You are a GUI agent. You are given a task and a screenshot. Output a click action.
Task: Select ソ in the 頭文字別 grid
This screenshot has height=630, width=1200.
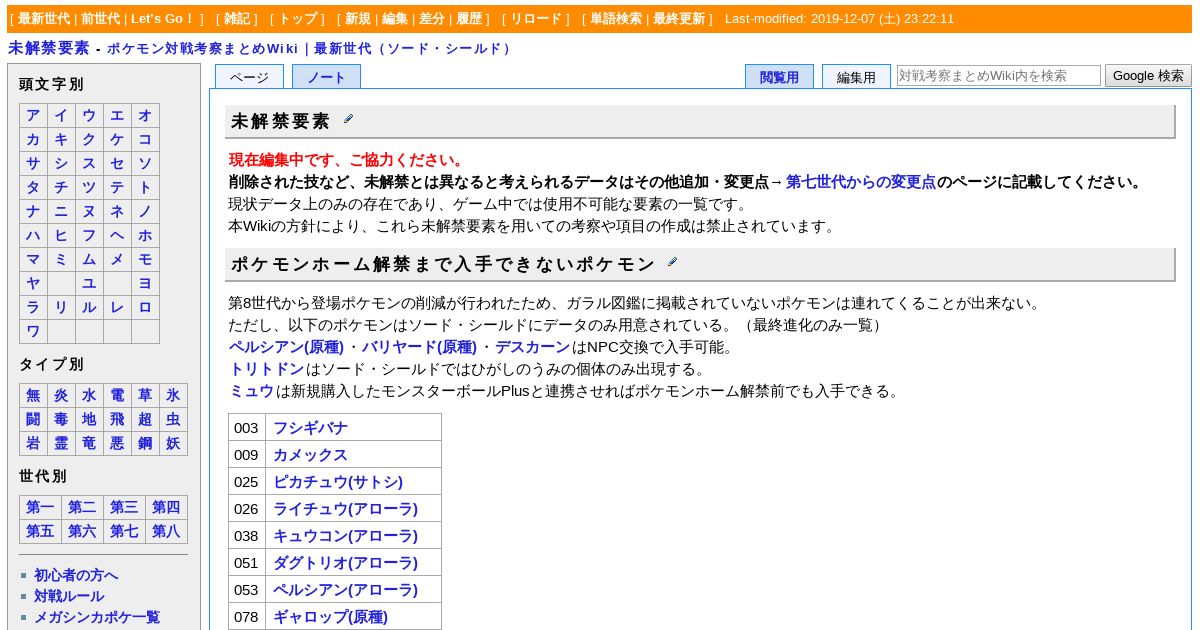pos(145,163)
